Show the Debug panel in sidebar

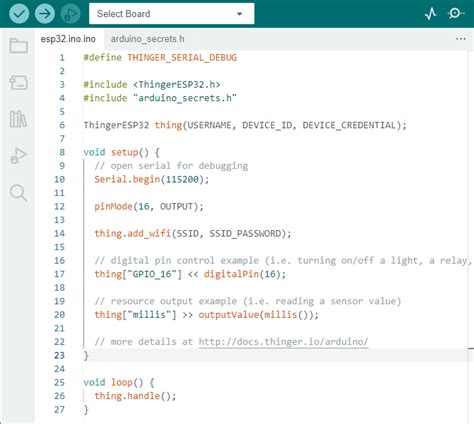pos(18,156)
